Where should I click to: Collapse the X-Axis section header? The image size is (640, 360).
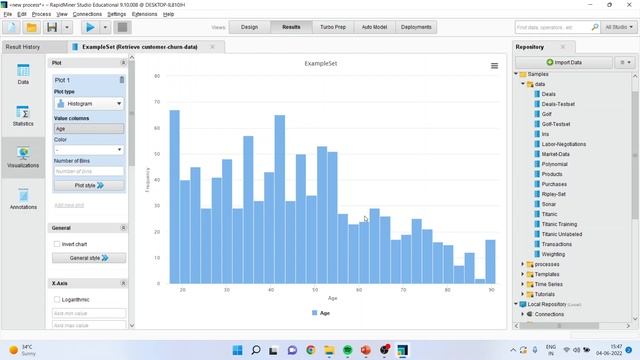tap(123, 283)
